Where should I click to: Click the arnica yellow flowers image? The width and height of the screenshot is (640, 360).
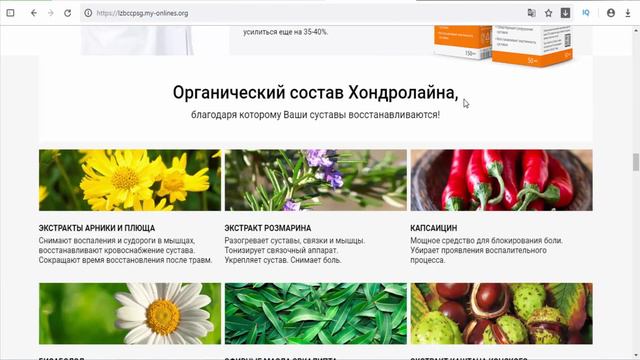130,180
